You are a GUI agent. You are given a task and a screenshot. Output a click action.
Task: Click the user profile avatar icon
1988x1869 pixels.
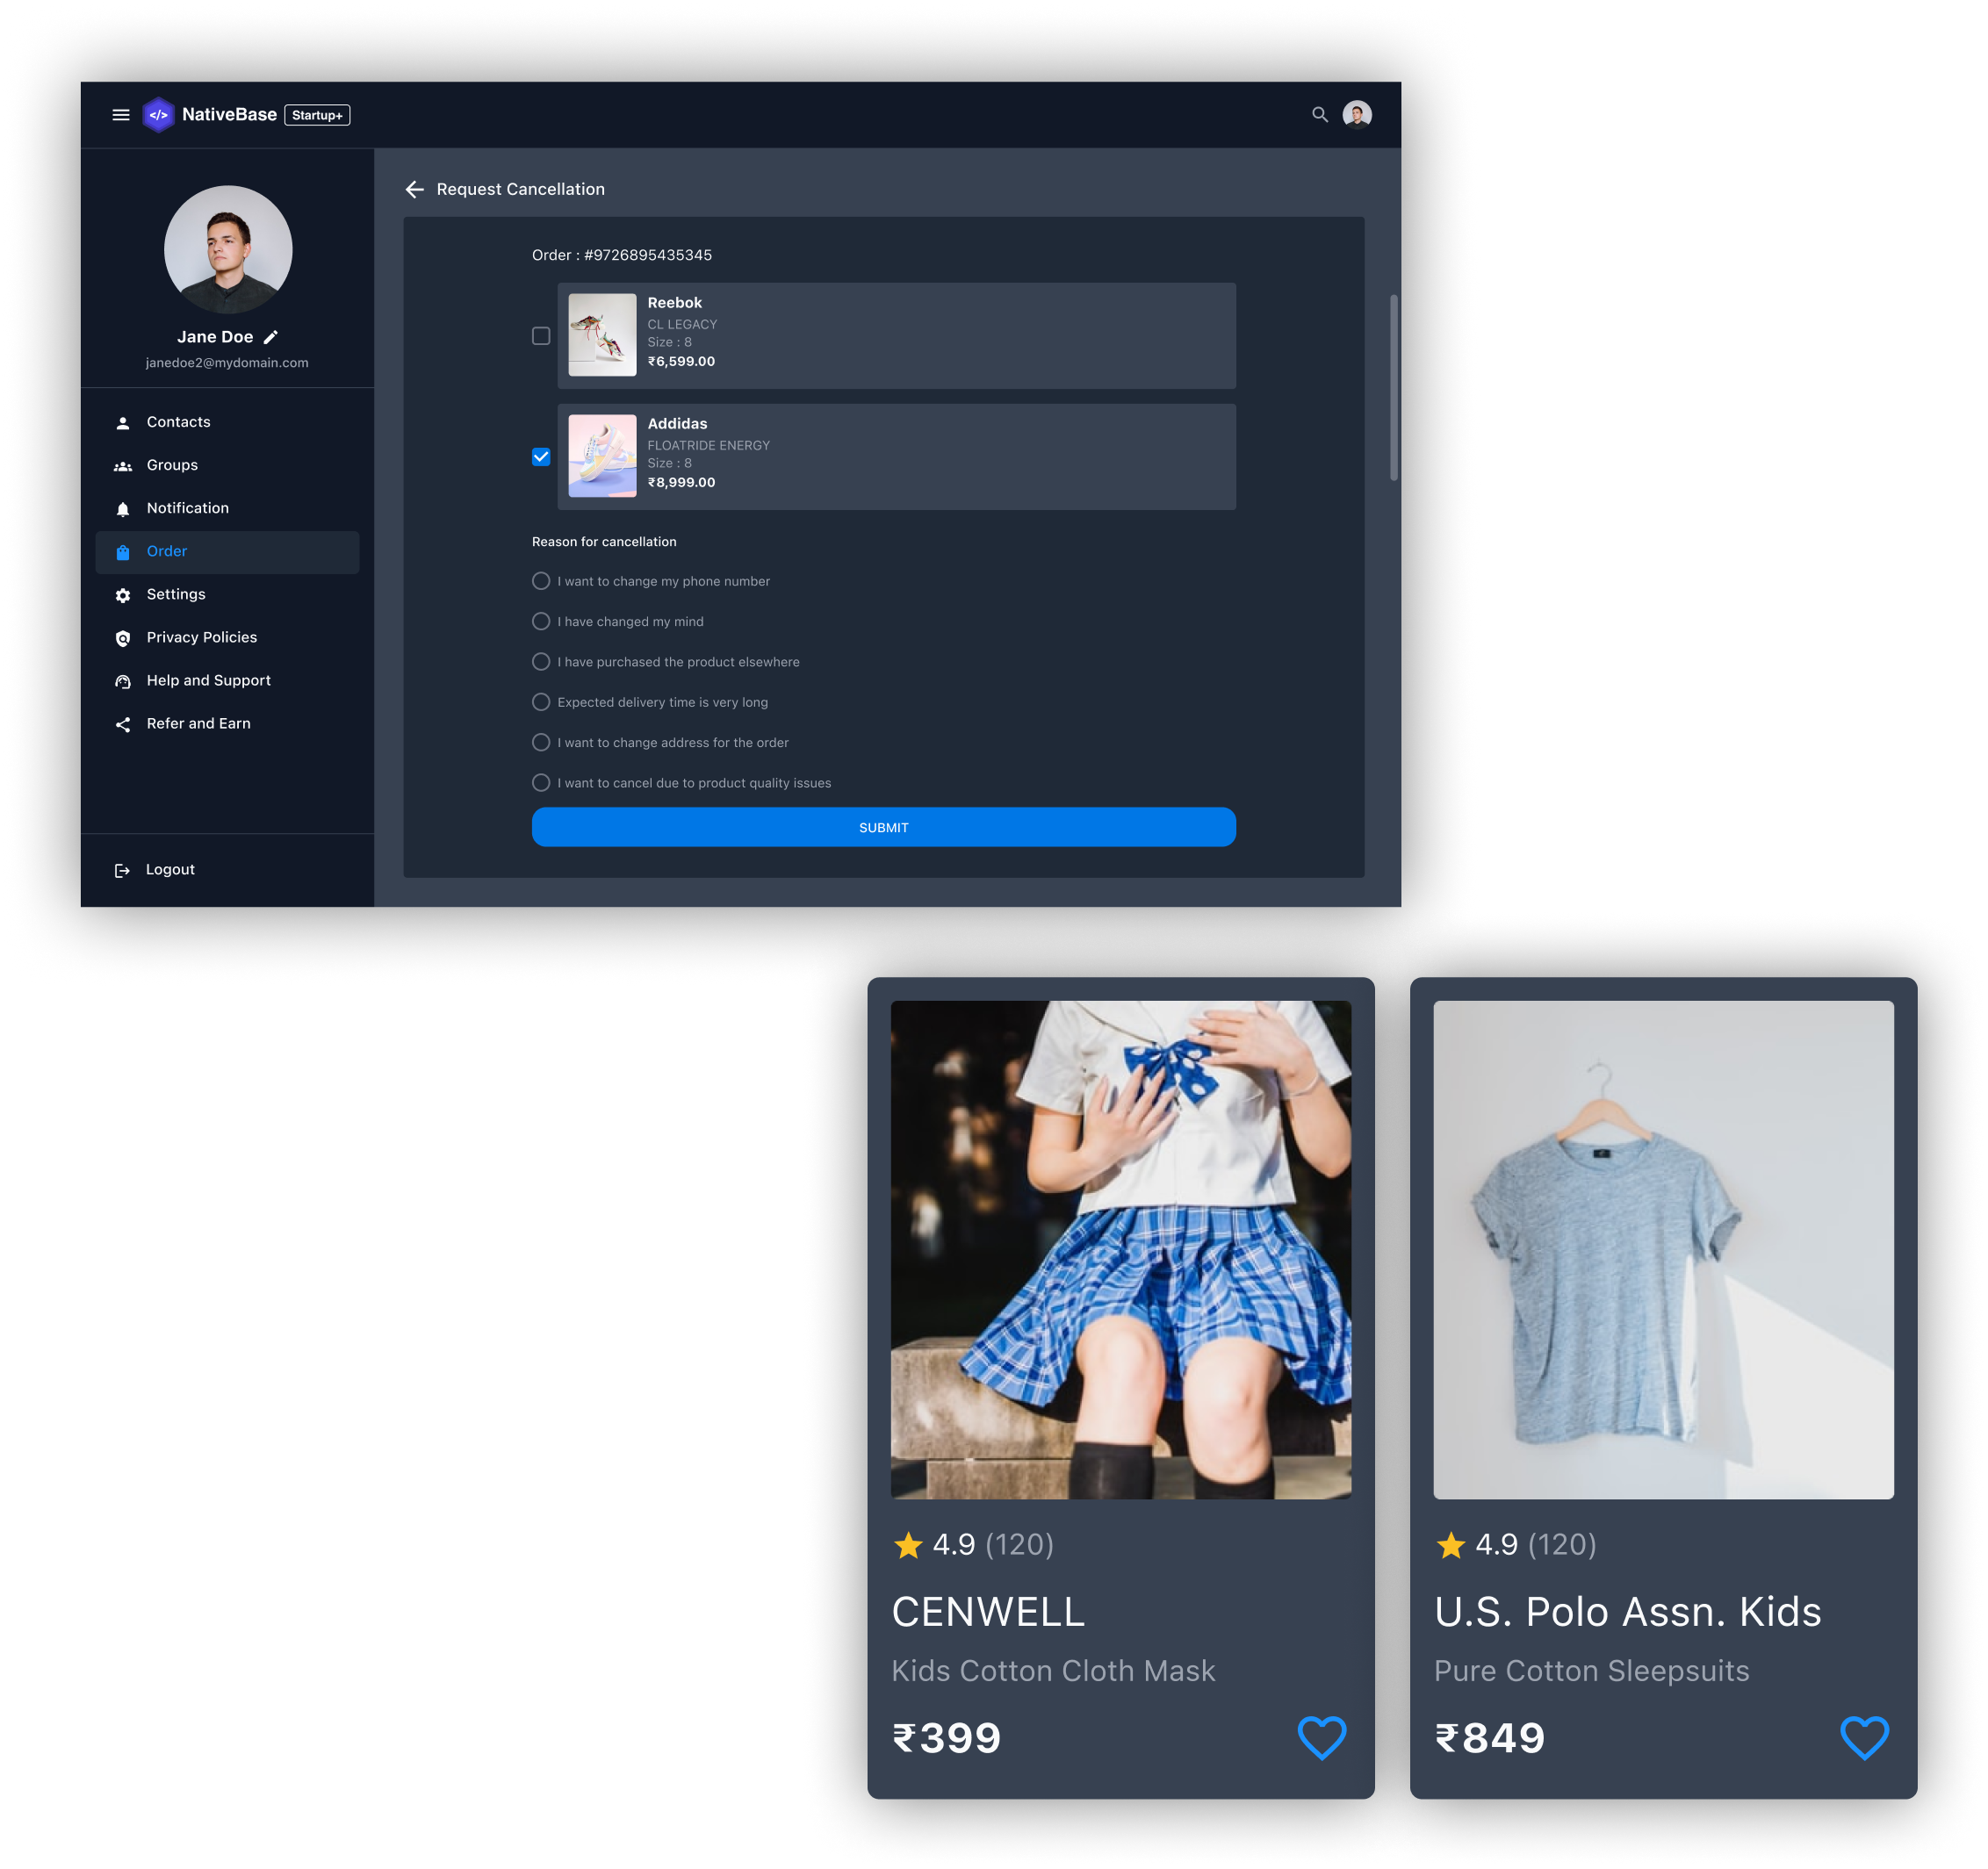pos(1361,114)
